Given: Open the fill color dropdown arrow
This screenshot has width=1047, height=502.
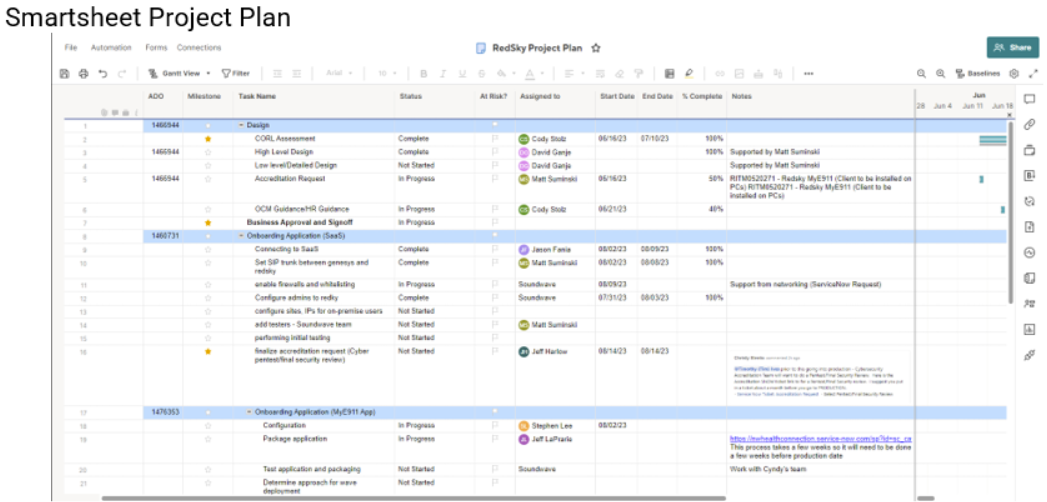Looking at the screenshot, I should pos(515,73).
